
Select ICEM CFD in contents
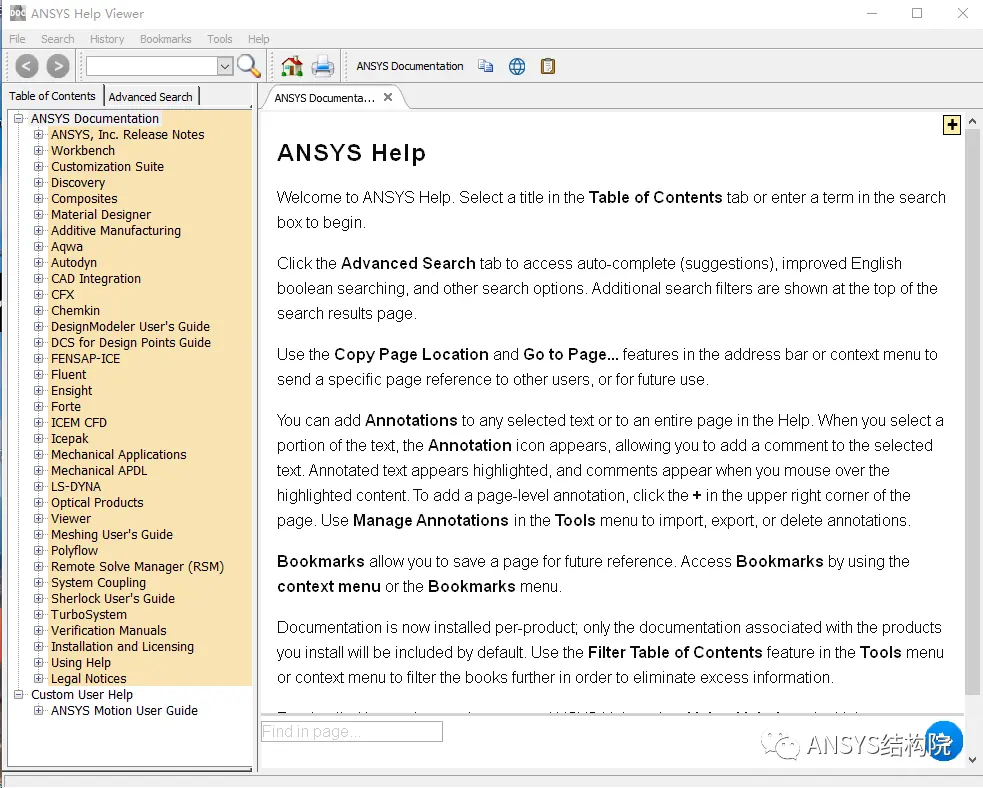pos(79,422)
